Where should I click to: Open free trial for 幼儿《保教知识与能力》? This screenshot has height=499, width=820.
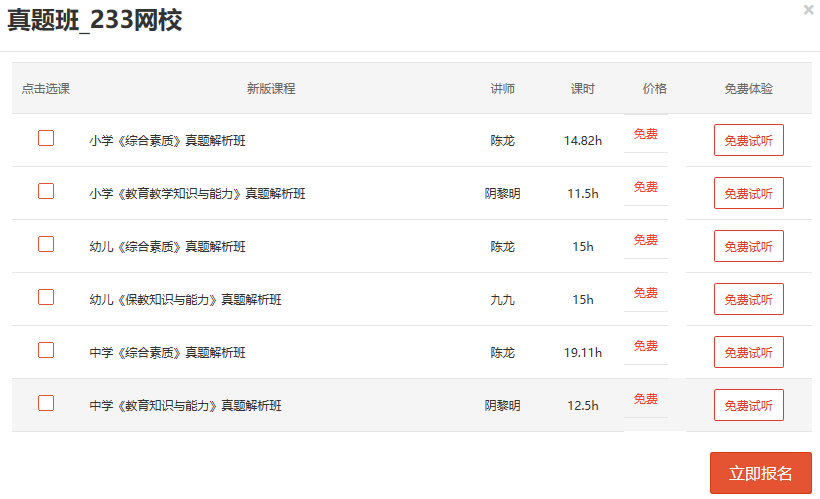coord(748,299)
